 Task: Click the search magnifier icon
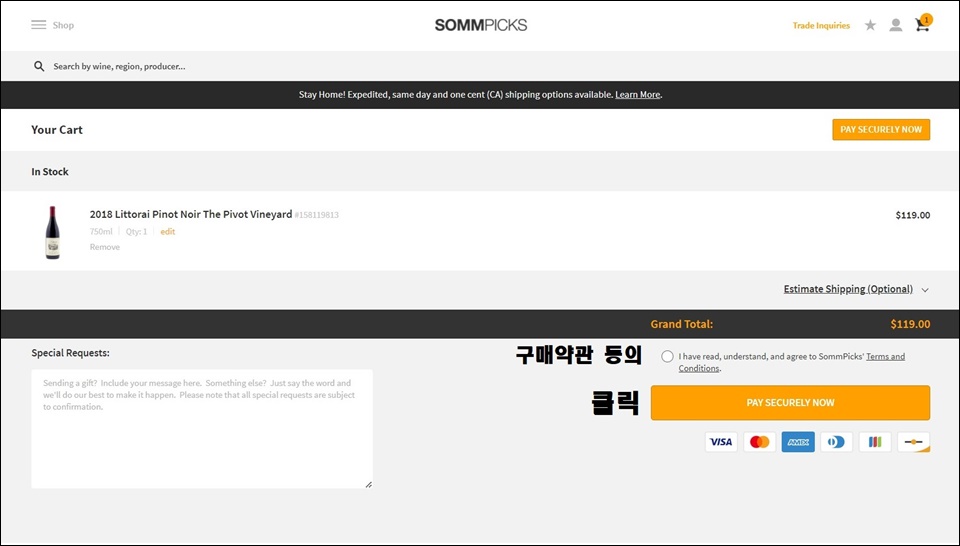pyautogui.click(x=39, y=66)
